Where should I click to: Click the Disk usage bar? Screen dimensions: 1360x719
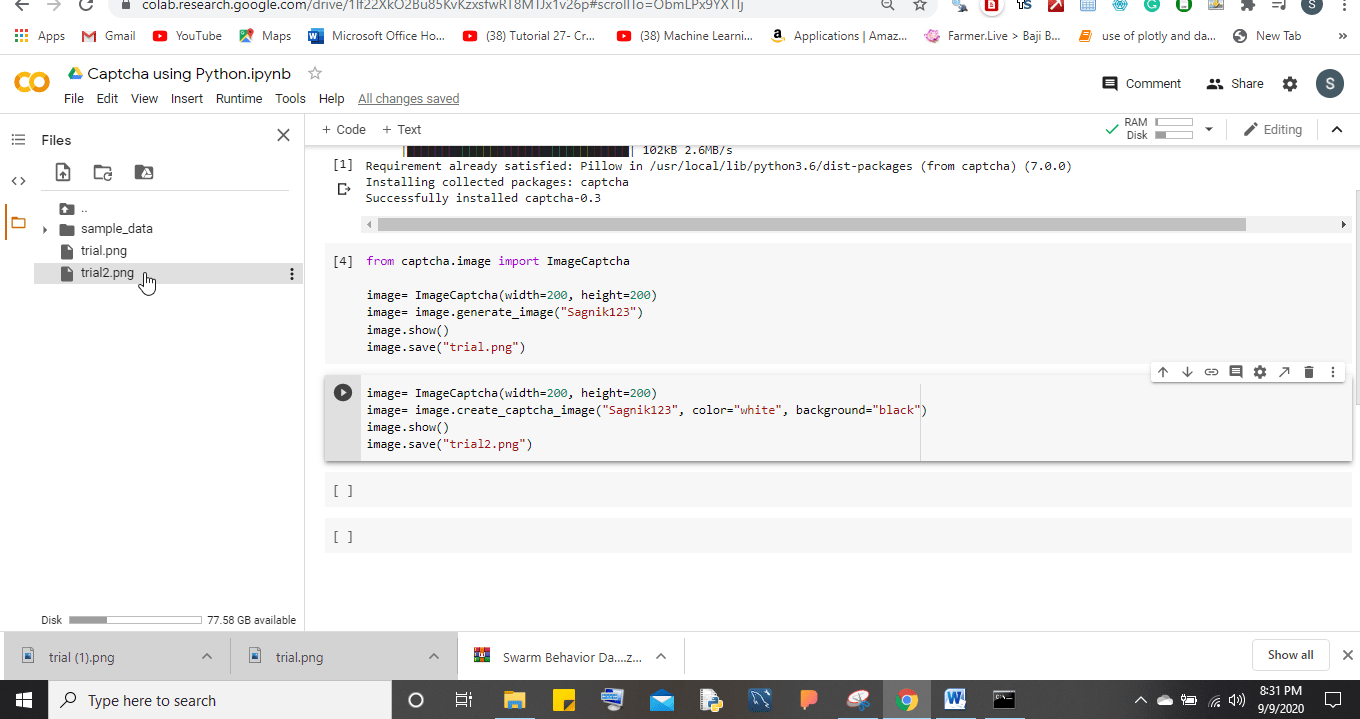click(x=135, y=619)
